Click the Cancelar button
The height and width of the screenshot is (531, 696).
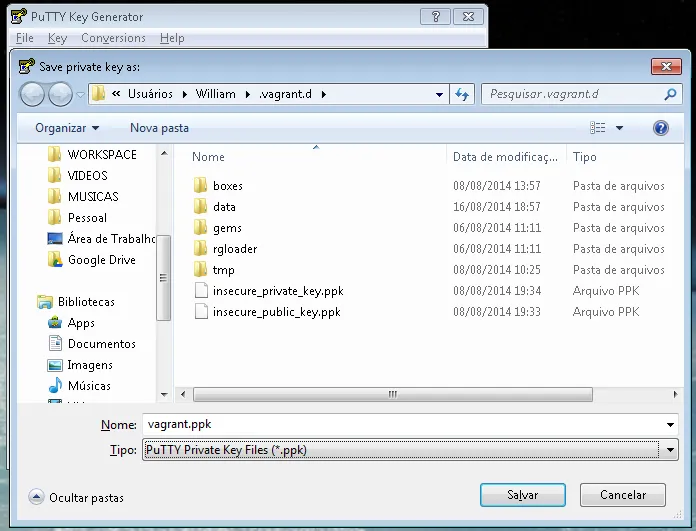[x=622, y=495]
